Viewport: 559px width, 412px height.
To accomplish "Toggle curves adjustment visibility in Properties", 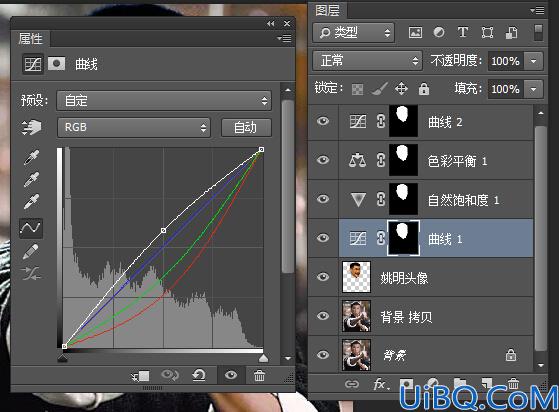I will [231, 375].
